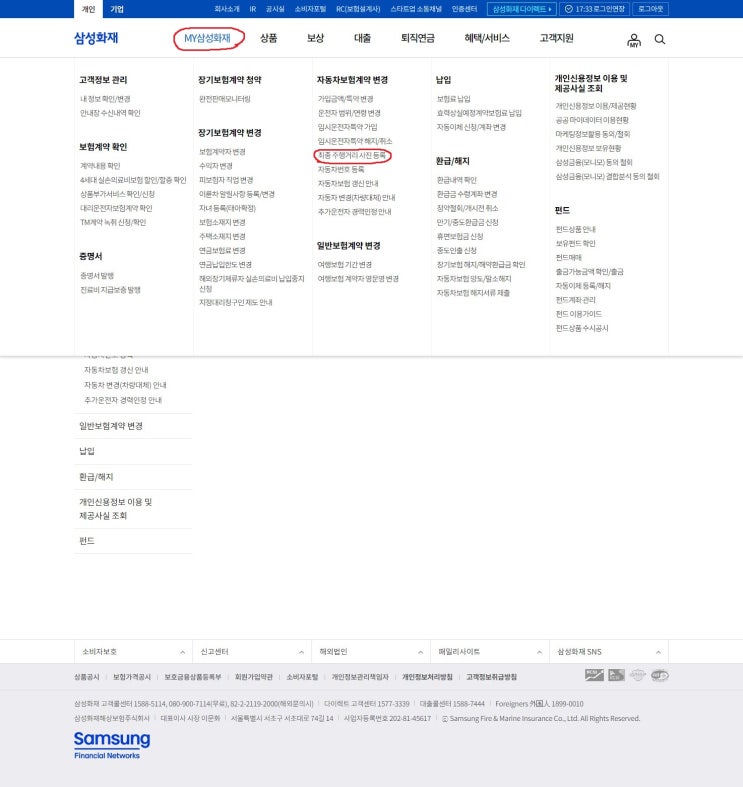Click the rightmost footer certification badge
The height and width of the screenshot is (787, 743).
(660, 676)
